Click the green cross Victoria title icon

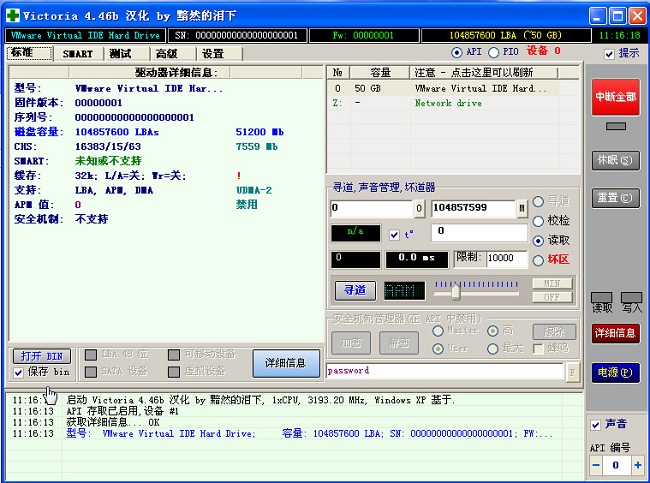[x=11, y=16]
